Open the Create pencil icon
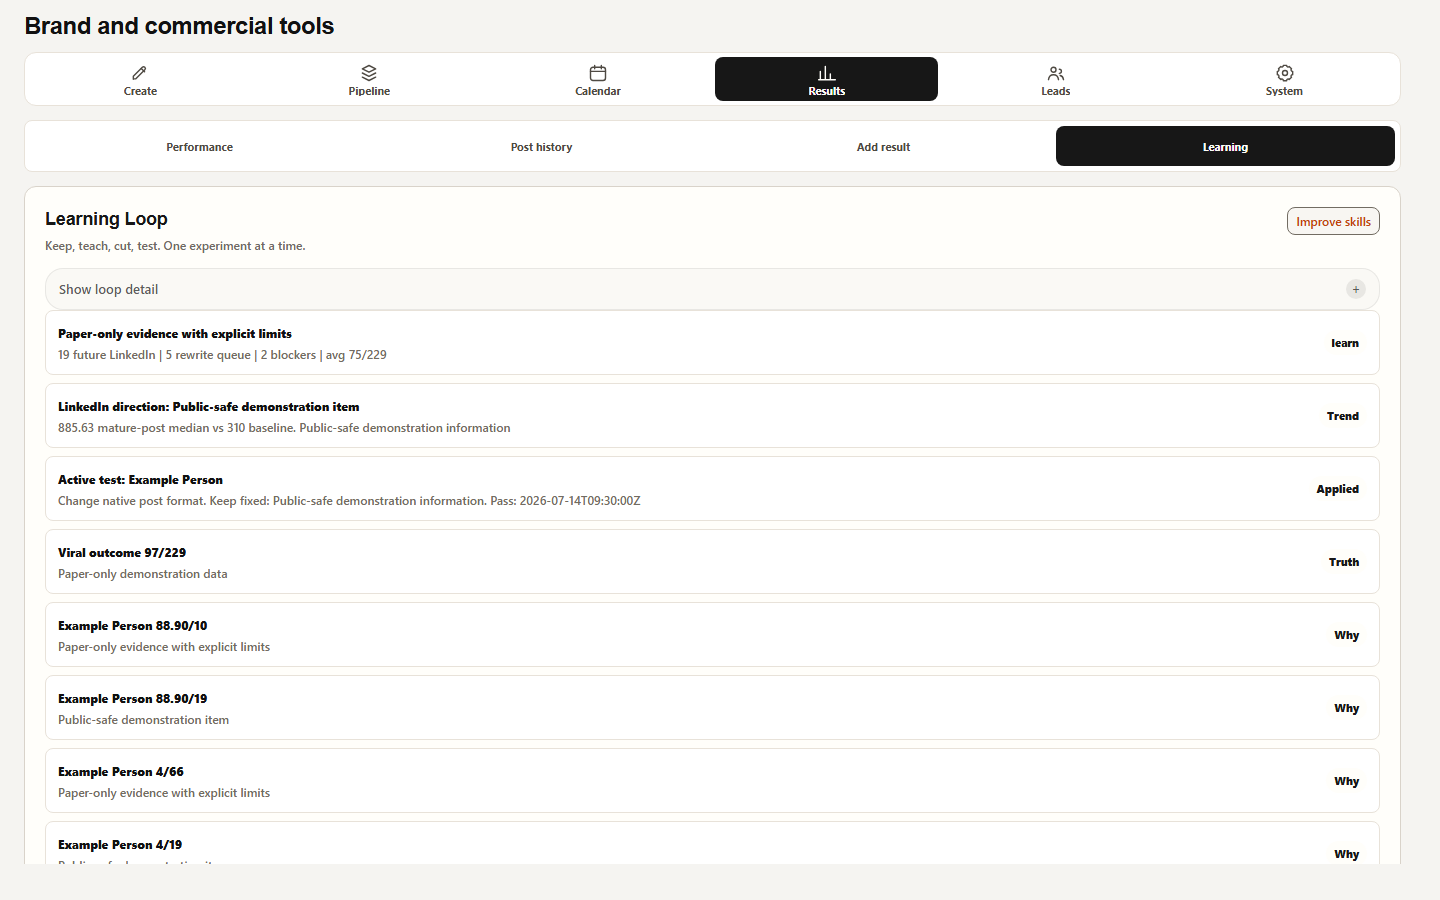The width and height of the screenshot is (1440, 900). [140, 73]
